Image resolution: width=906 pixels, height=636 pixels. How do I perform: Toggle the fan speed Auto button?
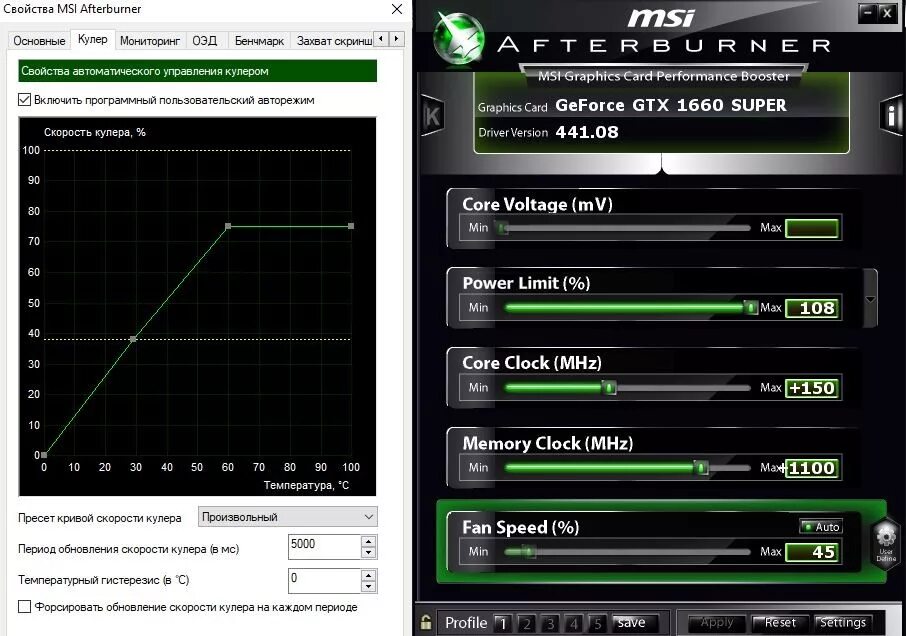click(x=821, y=527)
